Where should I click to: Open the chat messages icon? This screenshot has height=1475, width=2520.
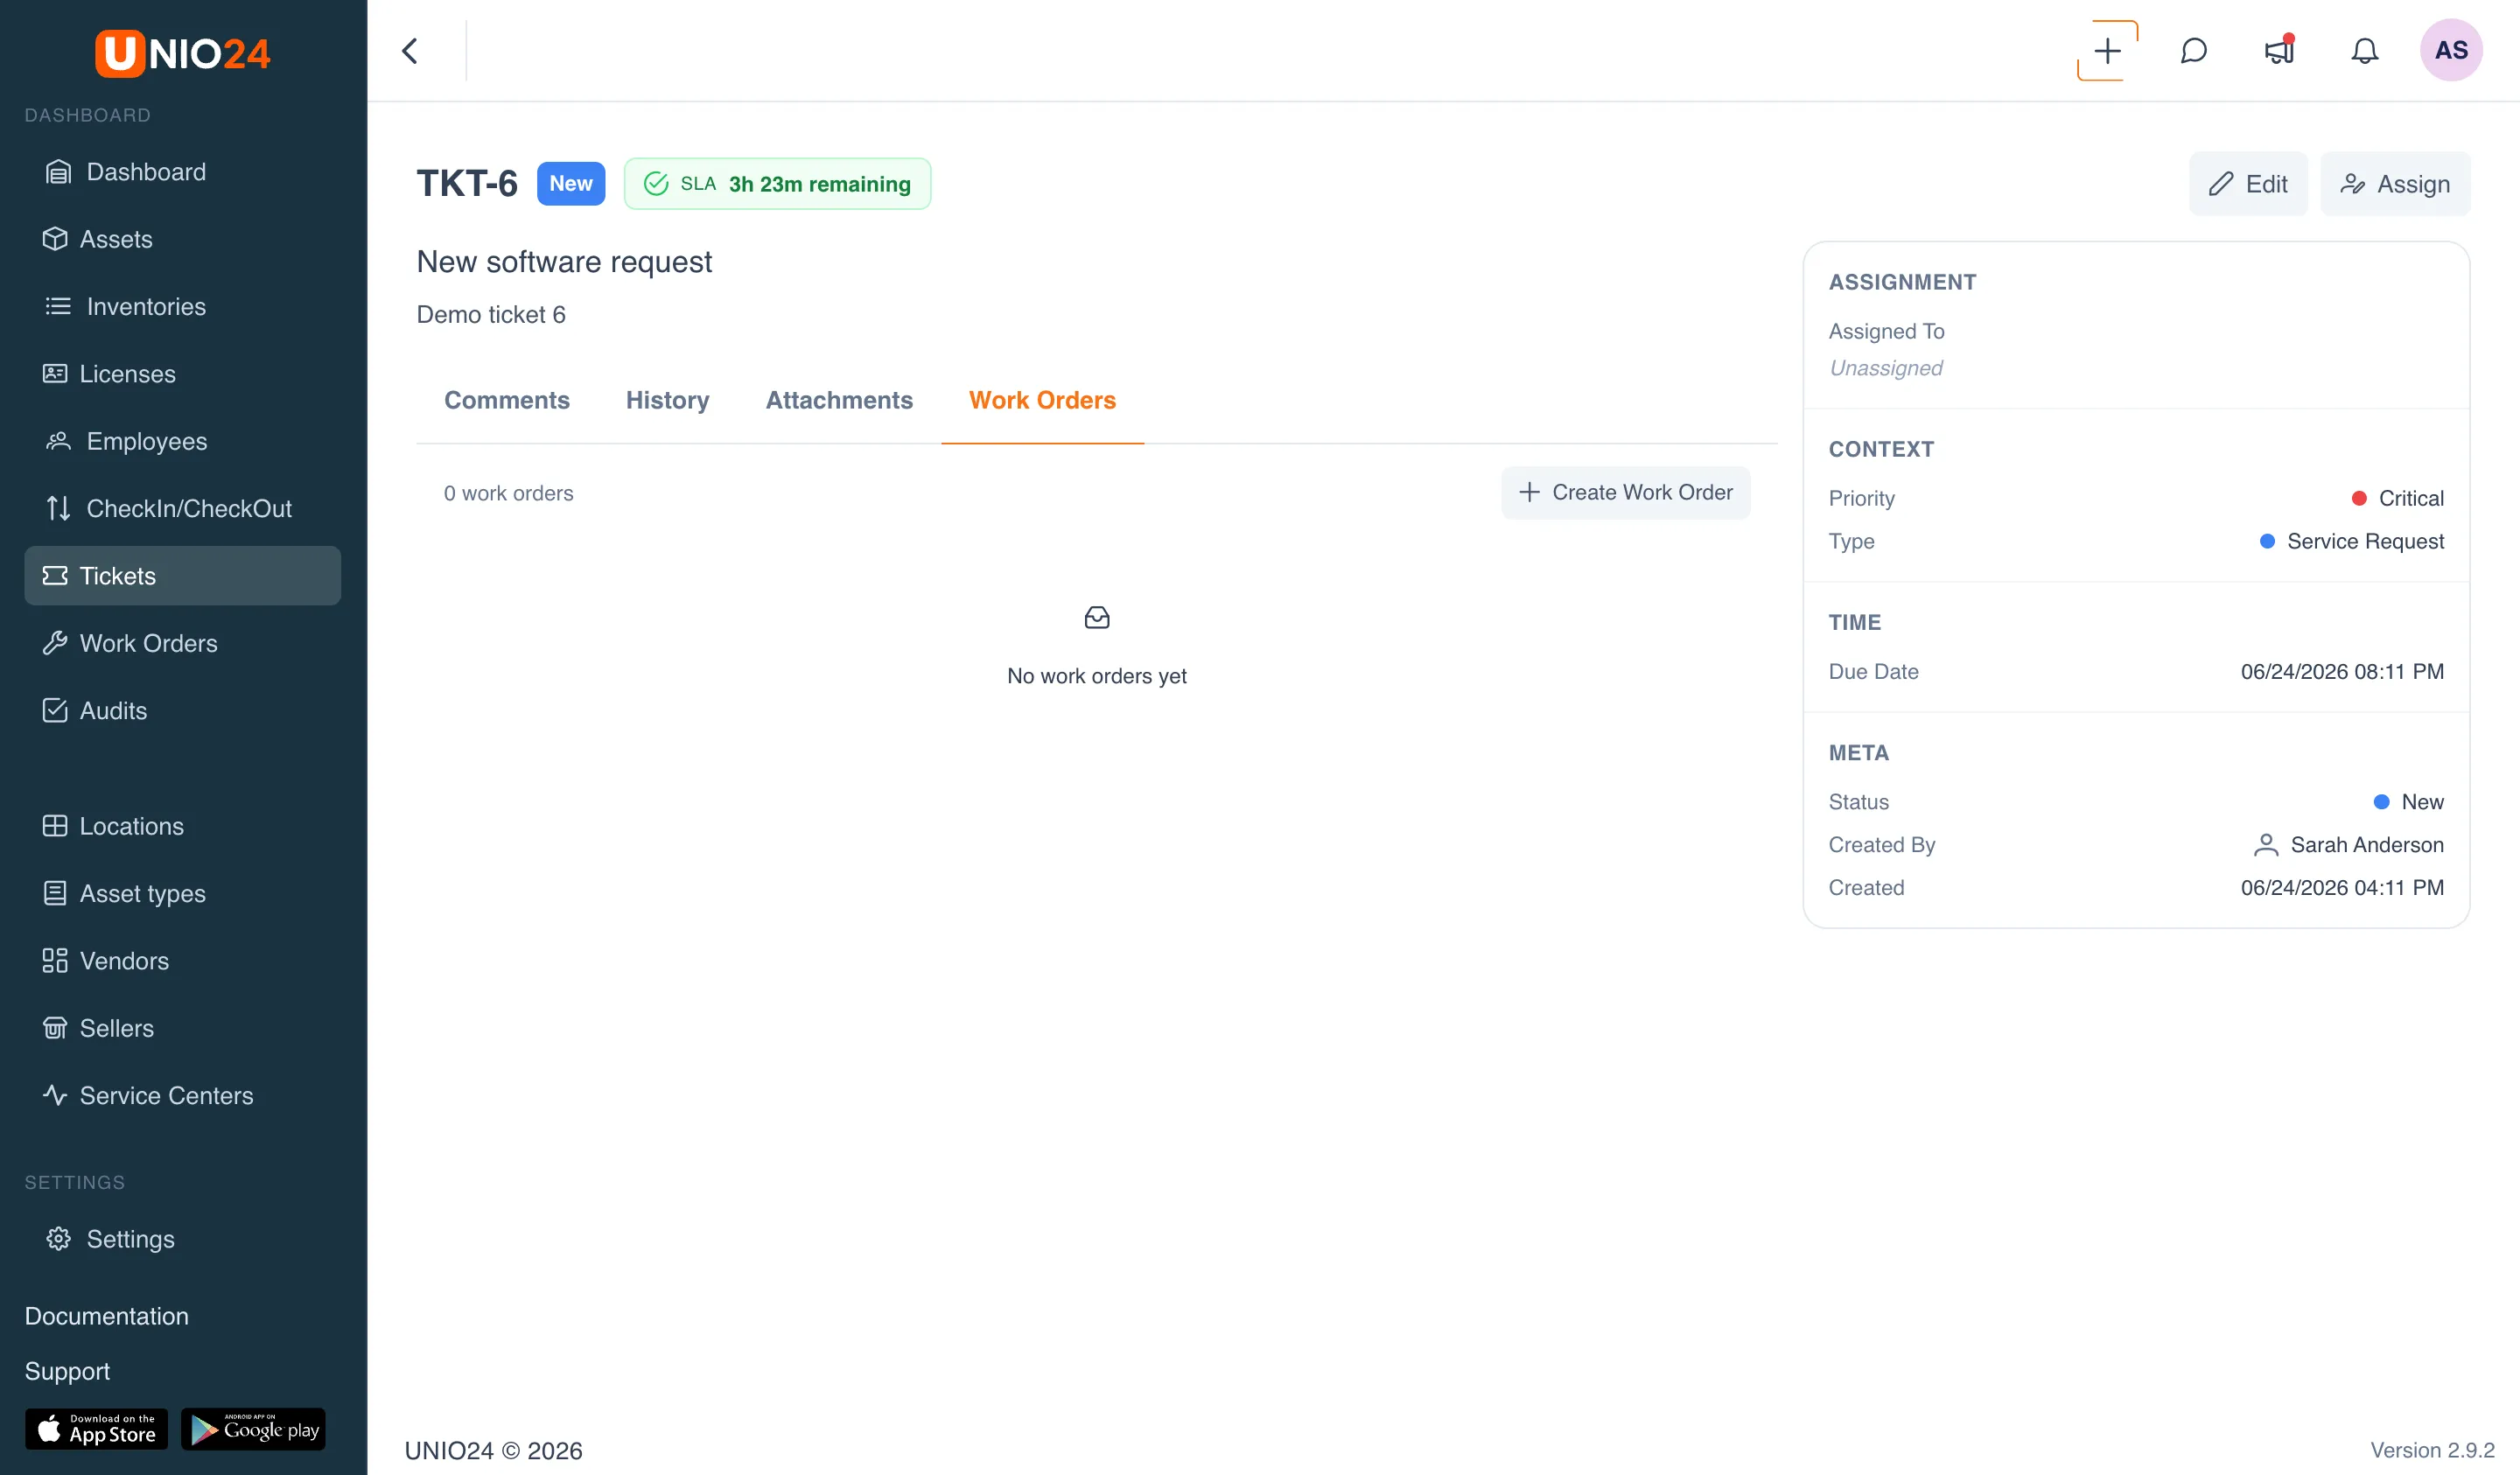[2193, 51]
